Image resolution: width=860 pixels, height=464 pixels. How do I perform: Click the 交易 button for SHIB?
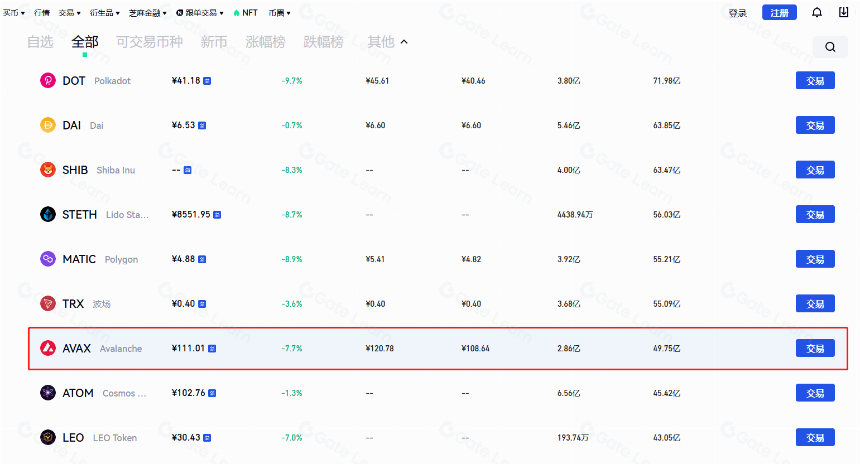(815, 170)
